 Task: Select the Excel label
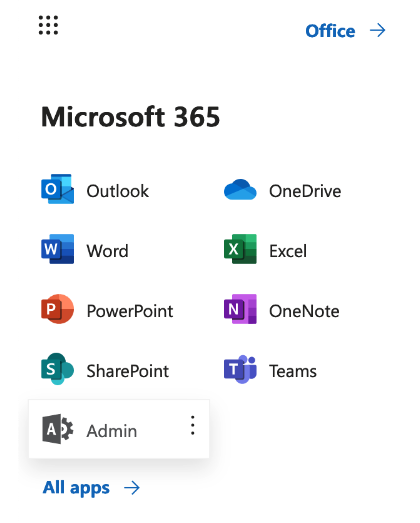pos(288,251)
